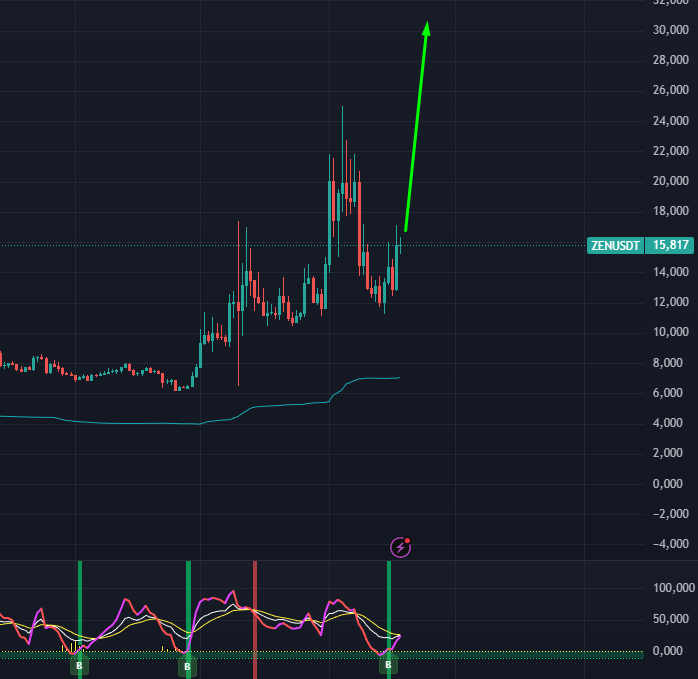Screen dimensions: 698x679
Task: Click the −4,000 price axis label
Action: coord(670,544)
